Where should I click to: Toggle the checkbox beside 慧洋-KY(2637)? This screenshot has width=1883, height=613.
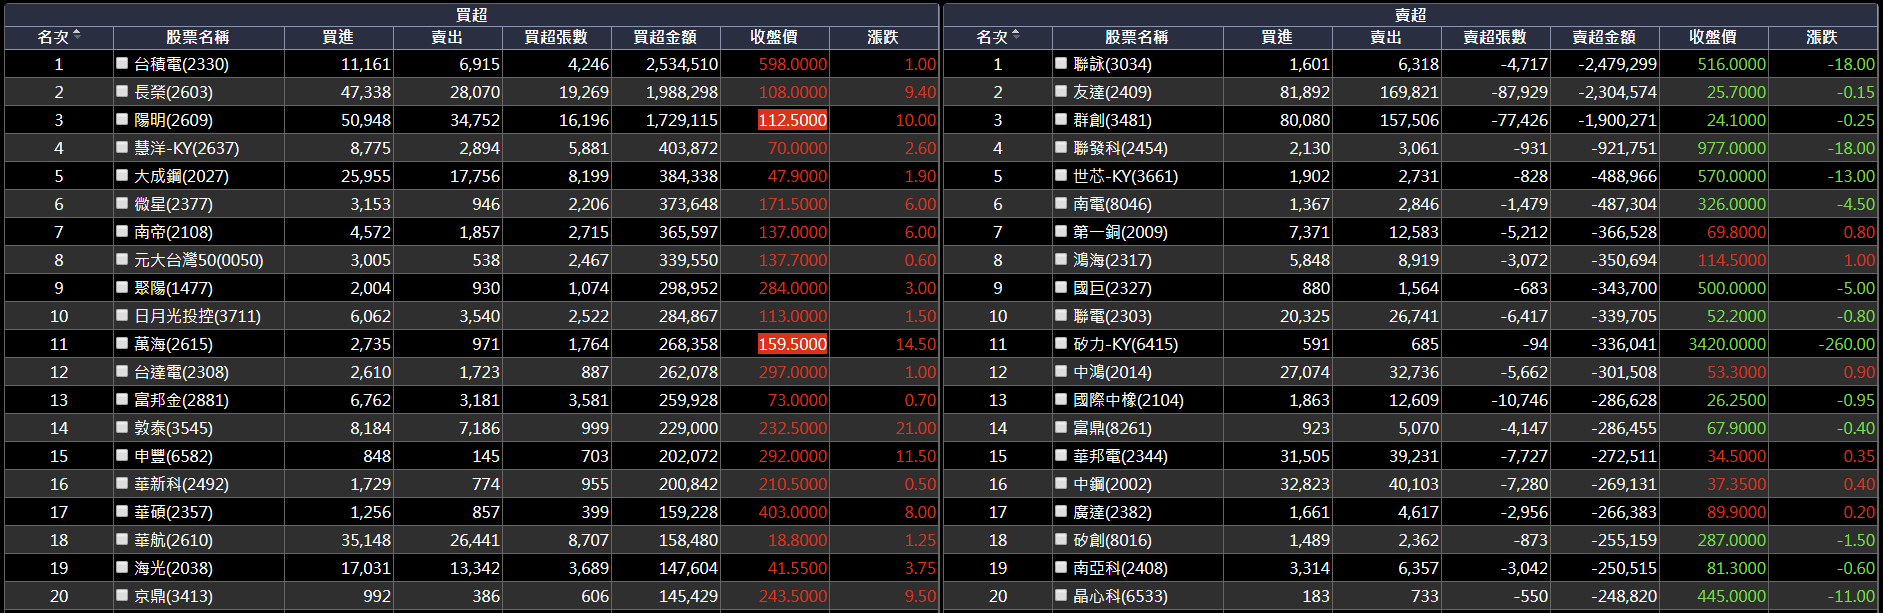tap(122, 147)
